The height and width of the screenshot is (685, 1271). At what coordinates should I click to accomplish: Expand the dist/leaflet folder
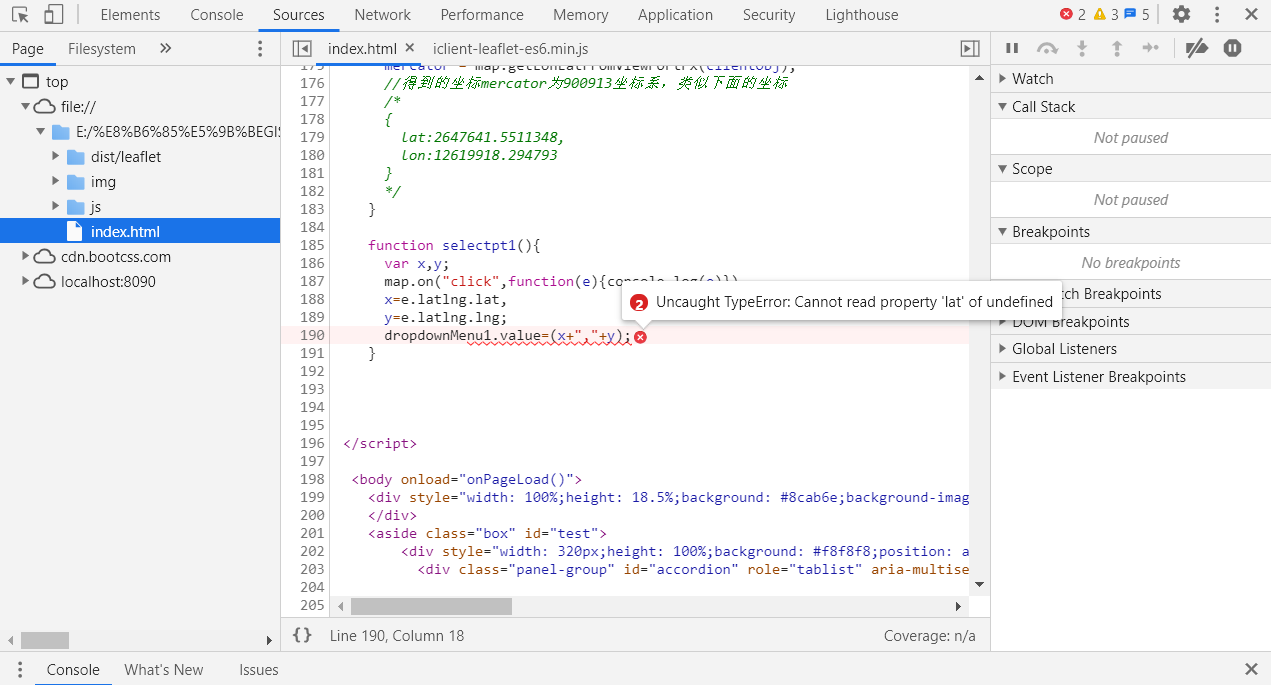[x=56, y=157]
